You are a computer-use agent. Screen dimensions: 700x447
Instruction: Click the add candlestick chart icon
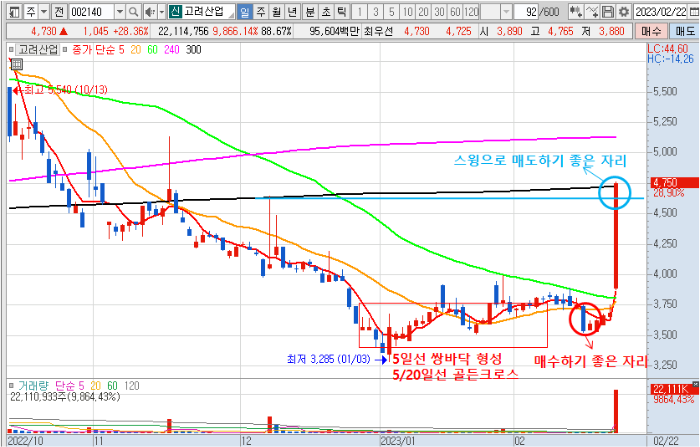(x=576, y=12)
